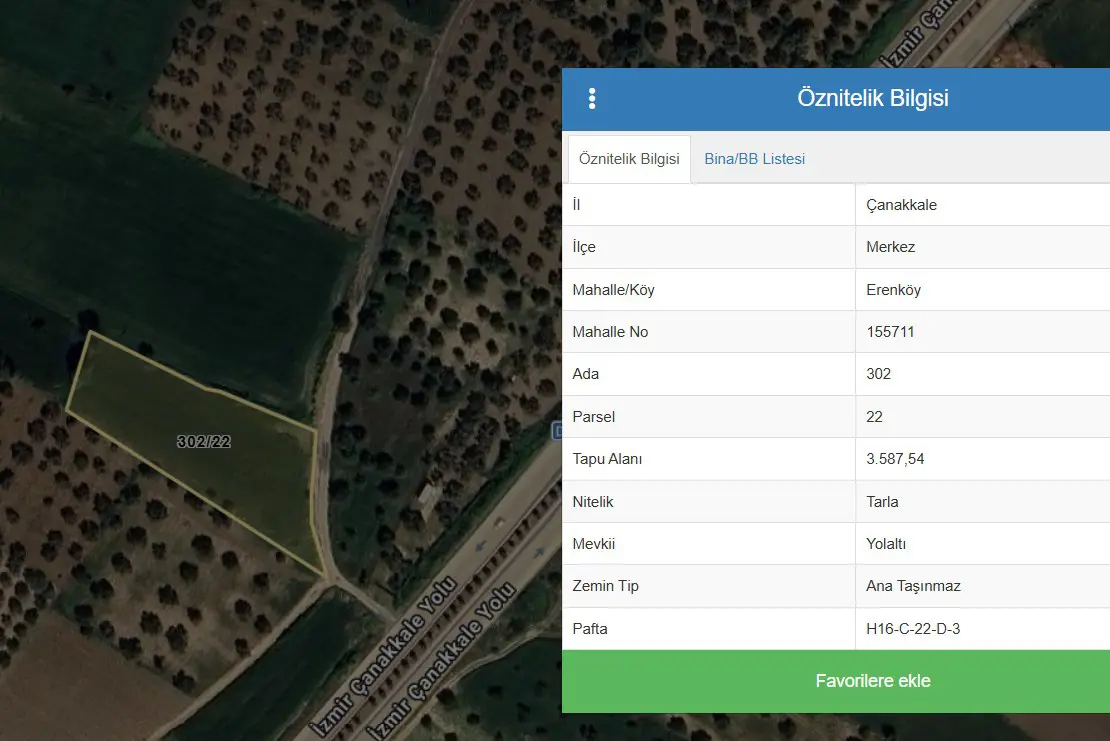
Task: Click the Zemin Tip row label
Action: 605,586
